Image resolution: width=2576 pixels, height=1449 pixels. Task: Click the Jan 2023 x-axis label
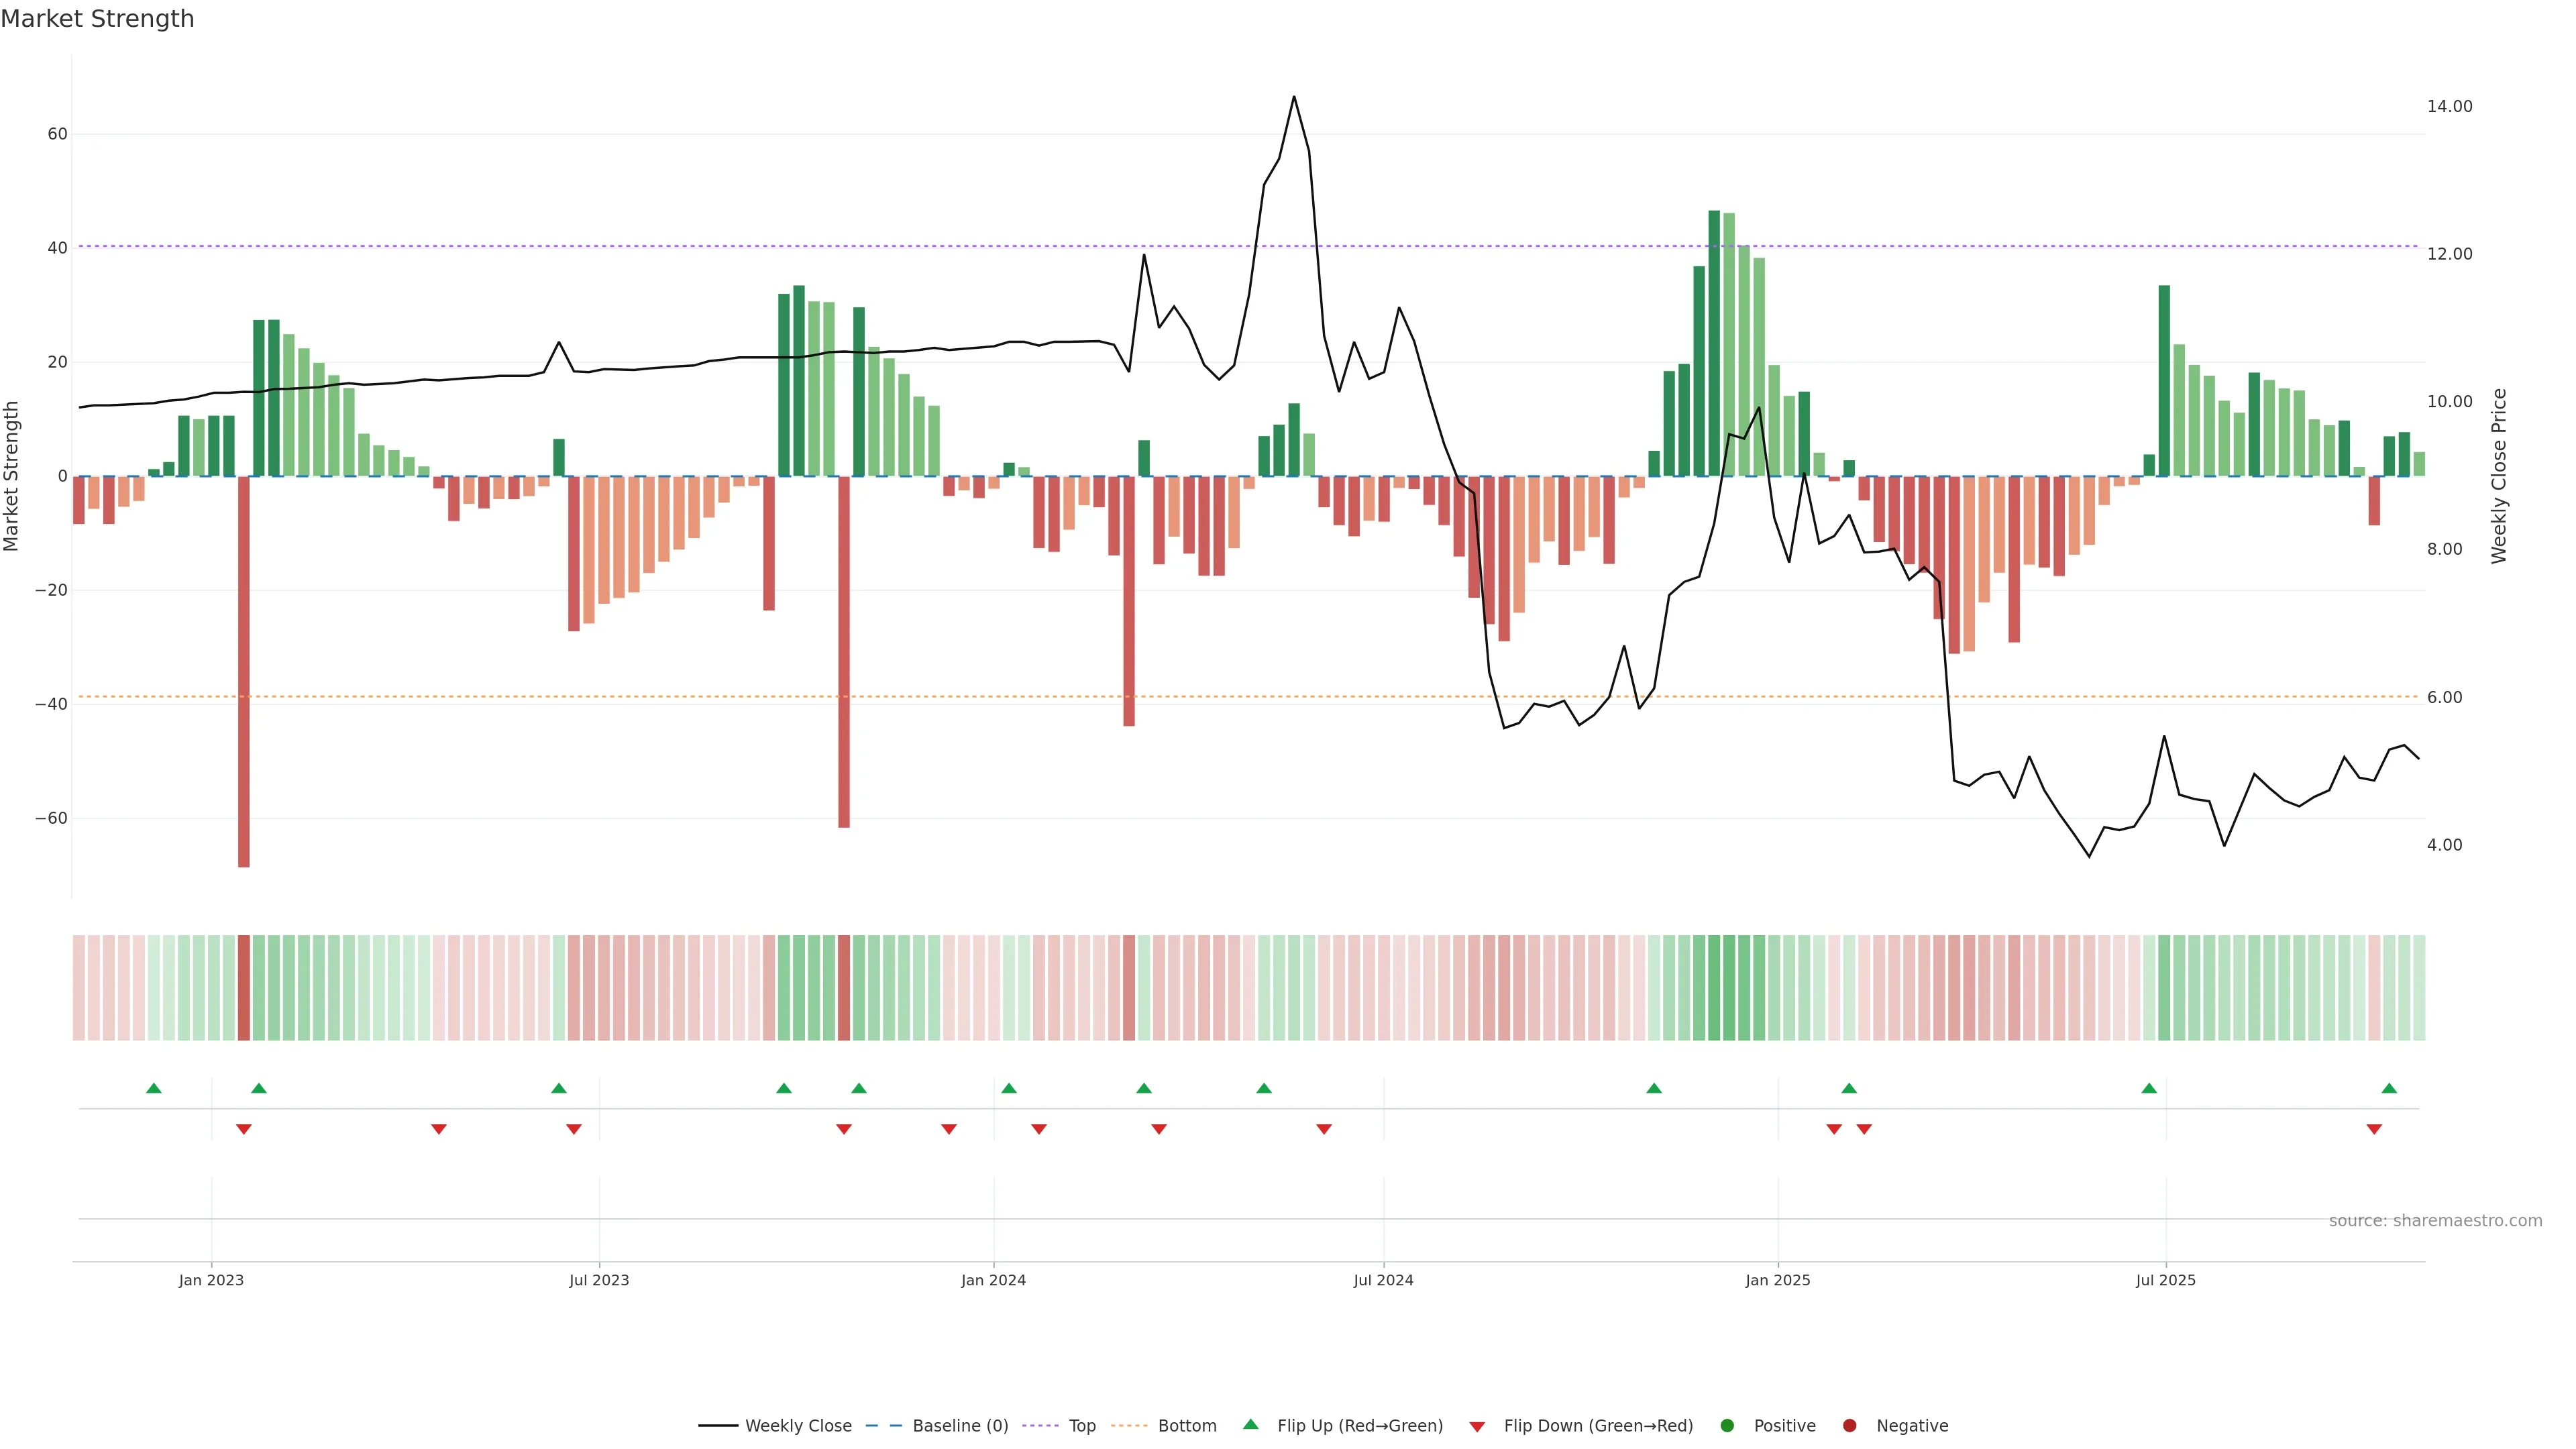pos(211,1280)
